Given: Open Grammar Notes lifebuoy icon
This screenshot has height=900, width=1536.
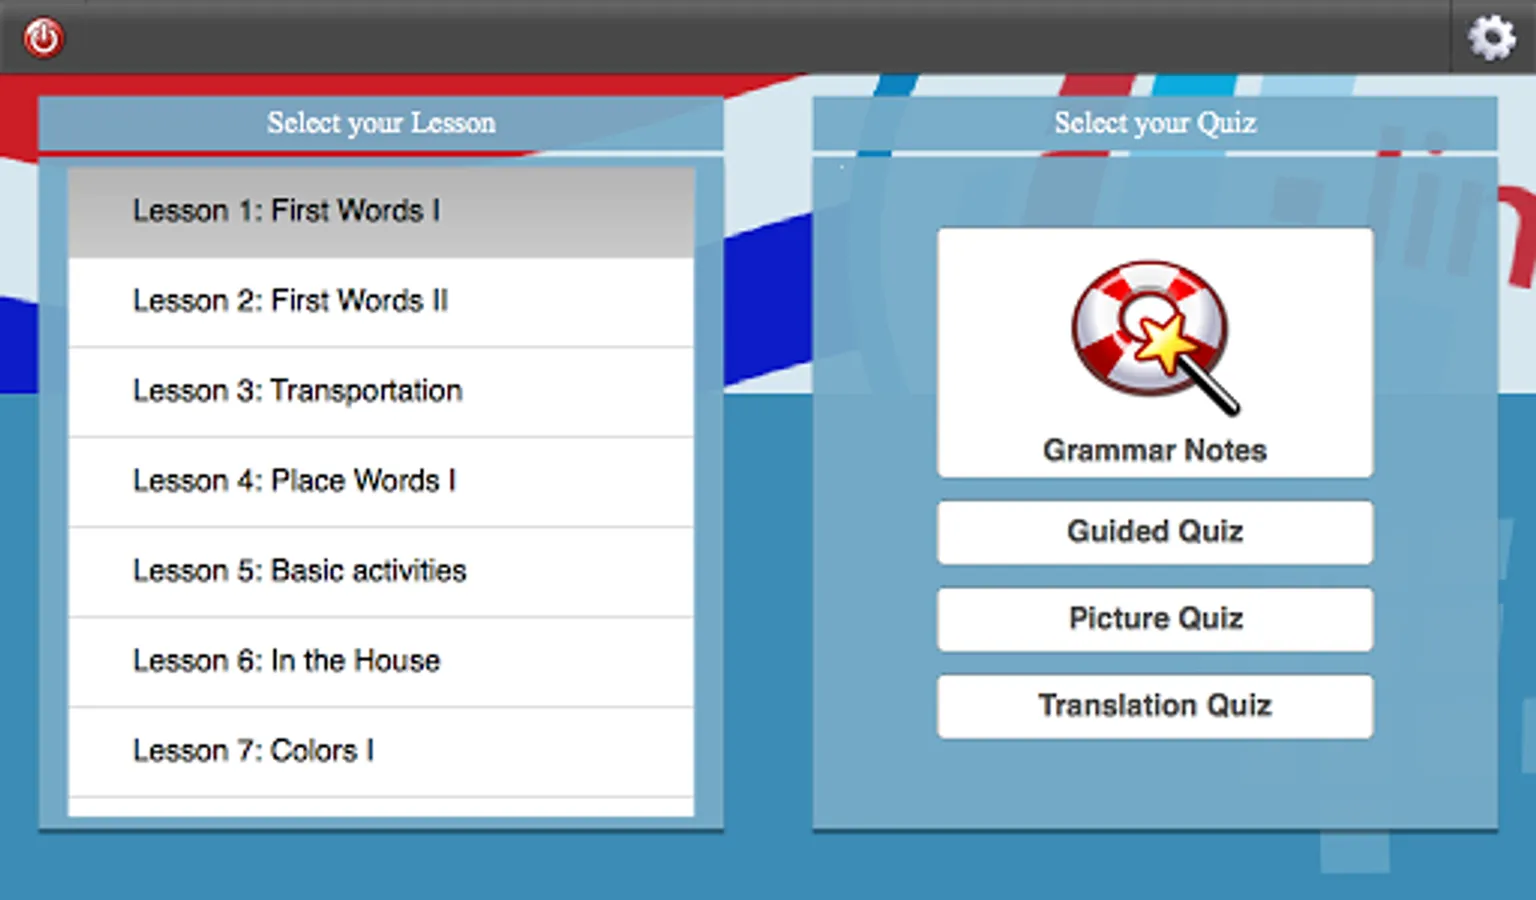Looking at the screenshot, I should pyautogui.click(x=1155, y=338).
